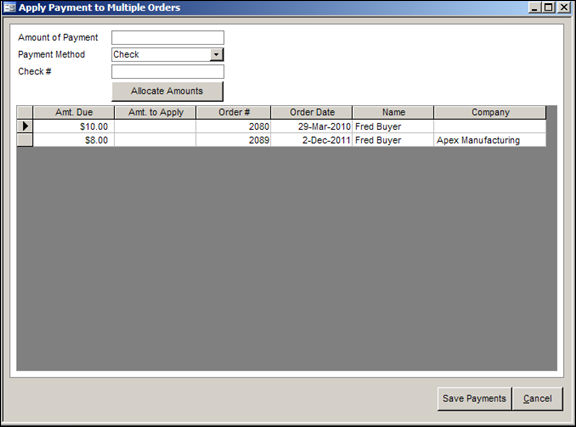Click the select-all corner of the grid
Screen dimensions: 576x427
click(25, 112)
